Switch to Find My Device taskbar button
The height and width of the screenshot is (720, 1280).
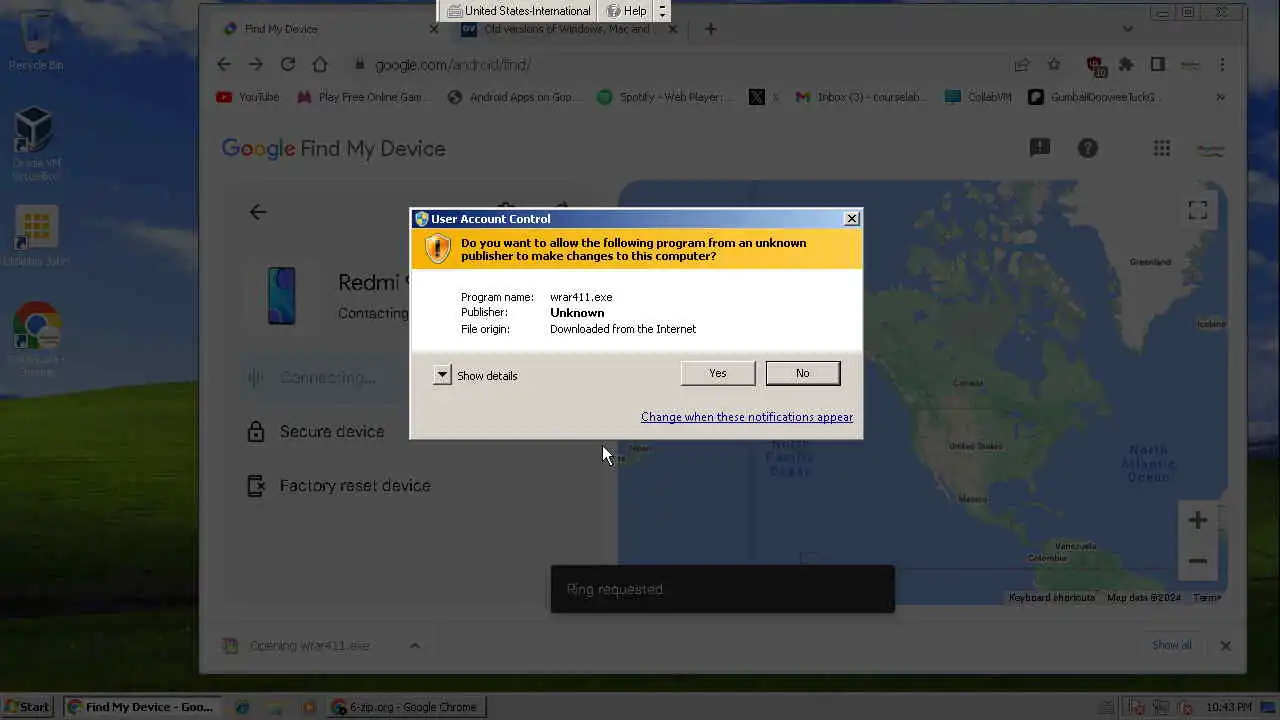point(144,707)
